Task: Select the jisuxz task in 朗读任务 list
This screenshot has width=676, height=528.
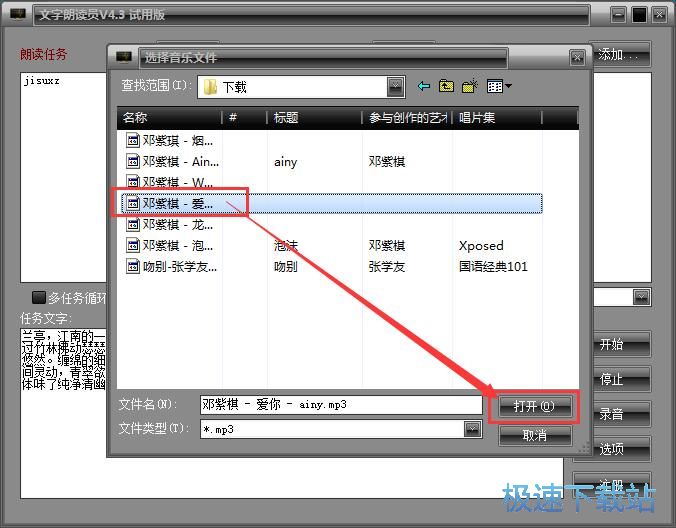Action: (x=42, y=81)
